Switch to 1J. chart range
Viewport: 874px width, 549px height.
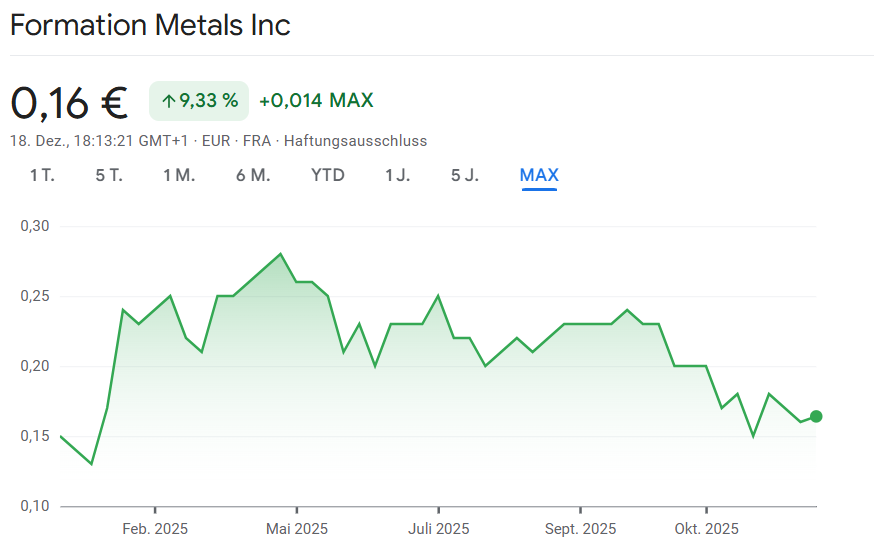click(397, 176)
